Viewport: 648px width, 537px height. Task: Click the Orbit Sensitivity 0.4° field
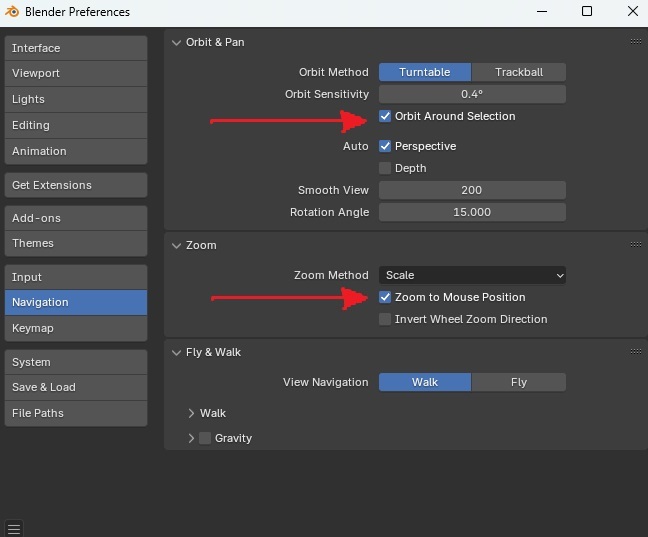[472, 94]
